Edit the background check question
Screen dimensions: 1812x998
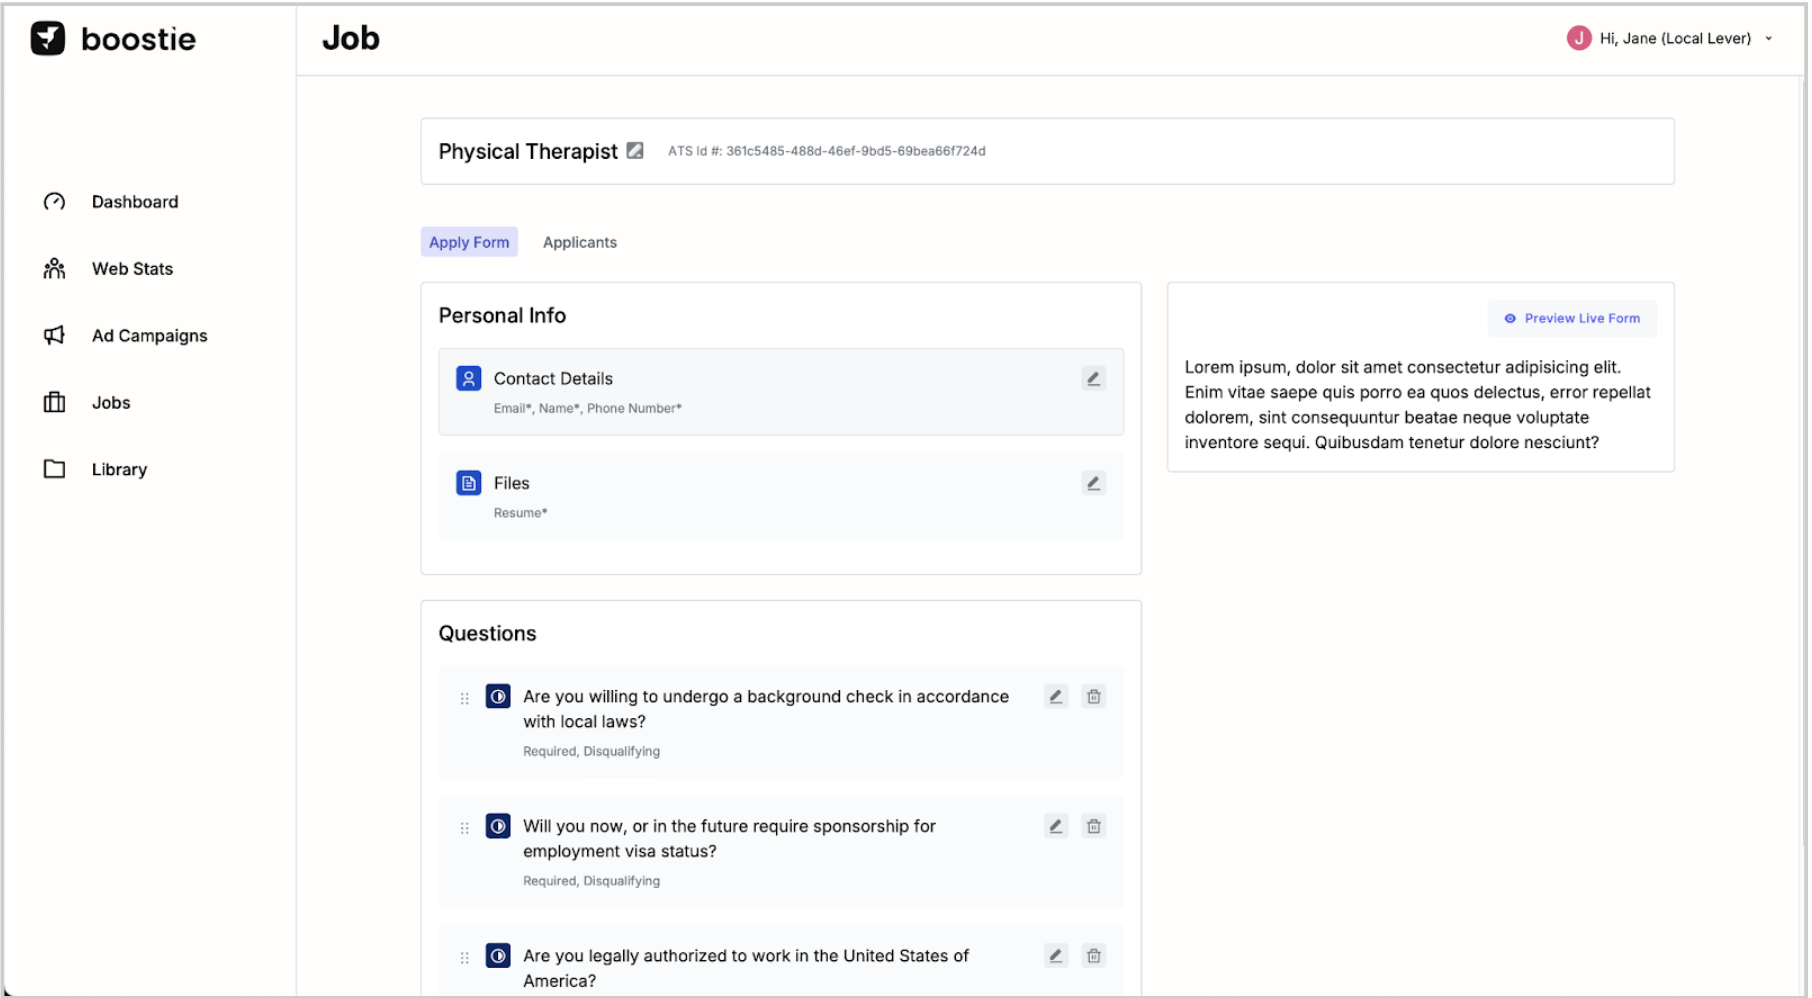(1055, 697)
